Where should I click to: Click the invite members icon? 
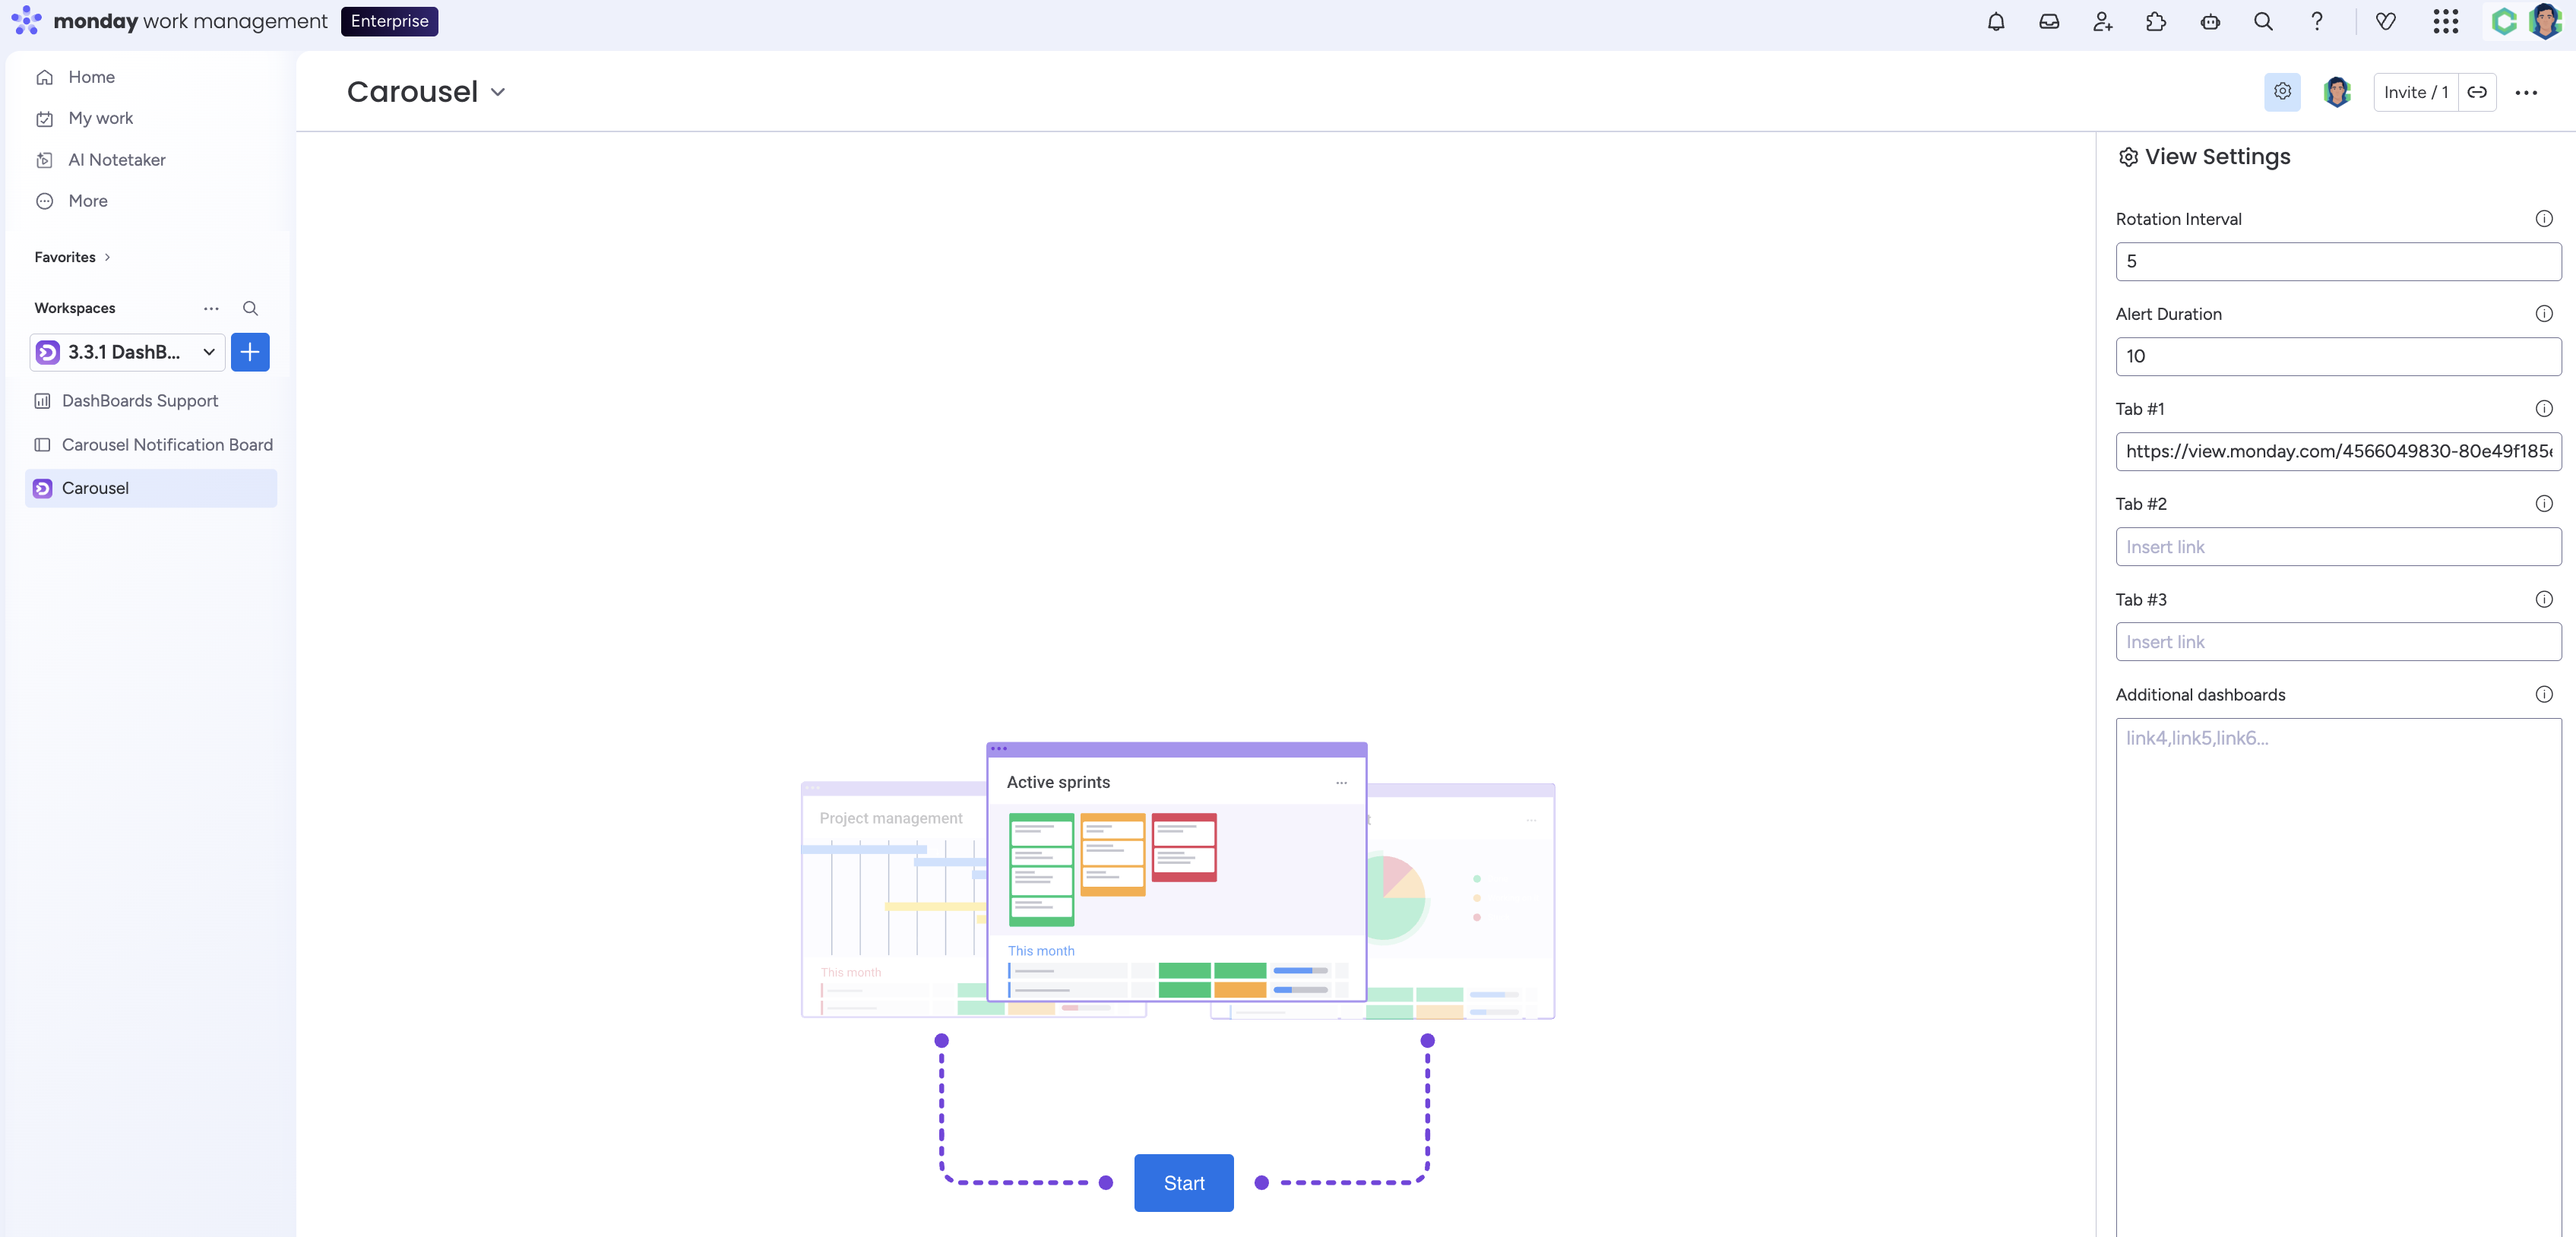(2102, 22)
